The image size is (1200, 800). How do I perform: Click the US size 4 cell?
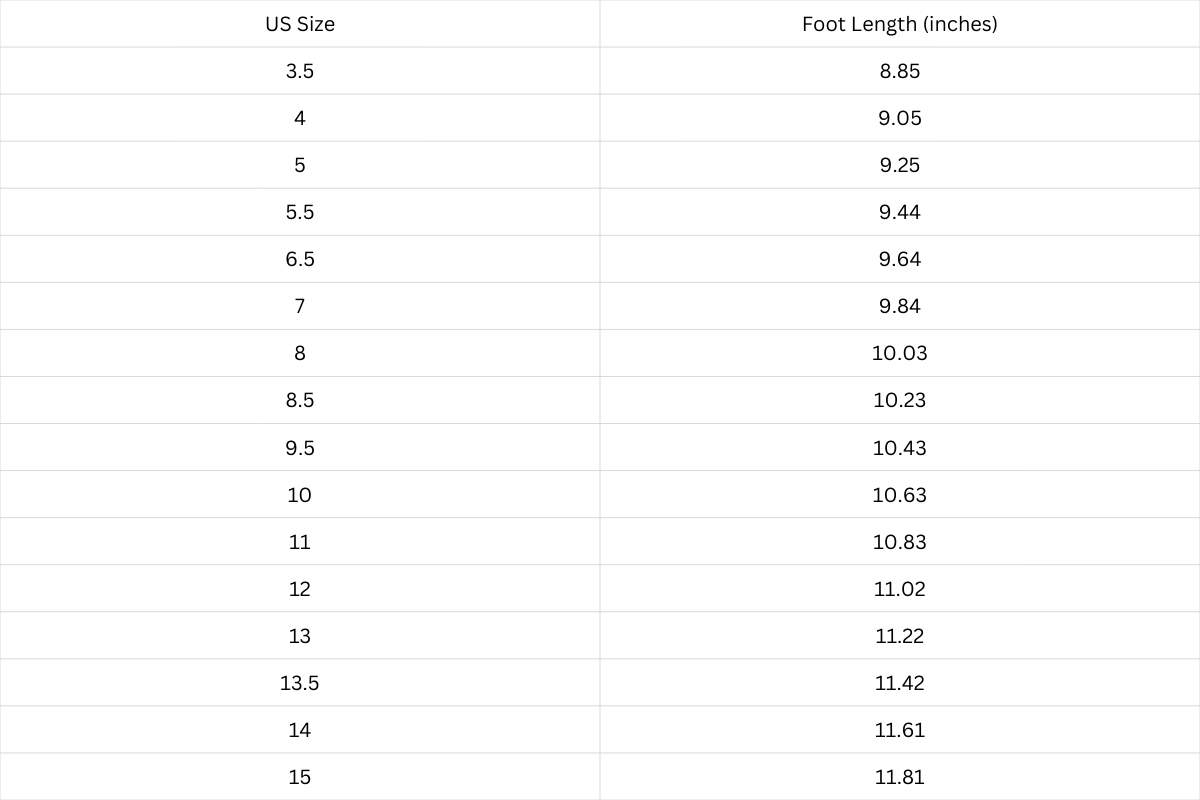click(300, 118)
